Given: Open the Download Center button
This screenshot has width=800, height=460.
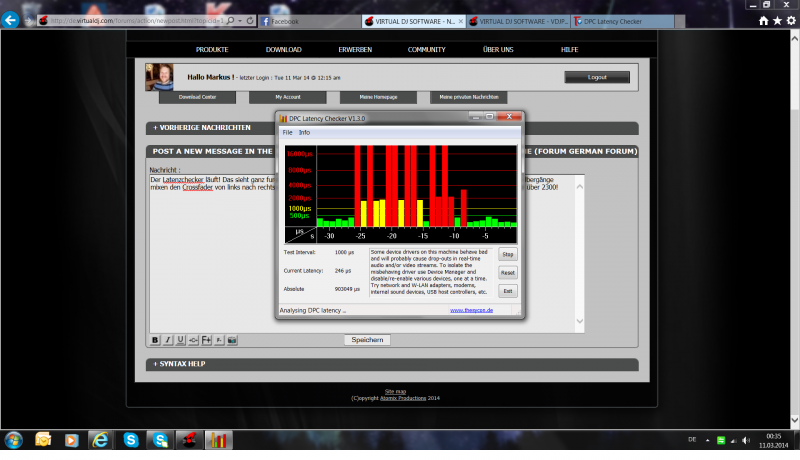Looking at the screenshot, I should (197, 97).
